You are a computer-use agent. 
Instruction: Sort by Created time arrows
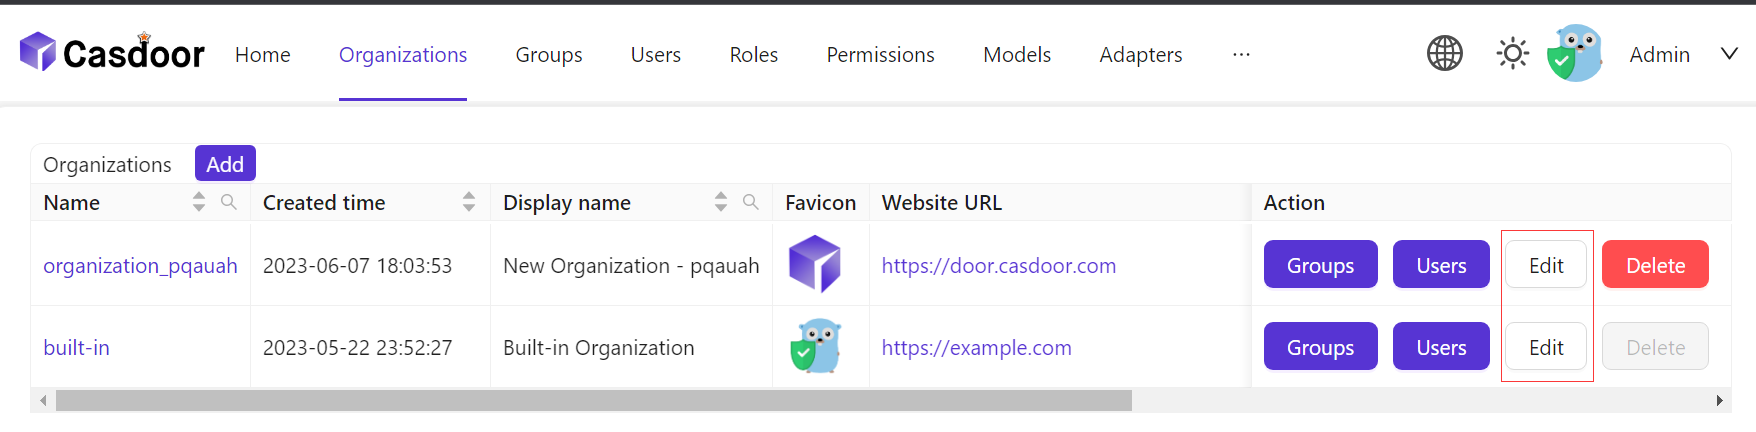point(469,202)
